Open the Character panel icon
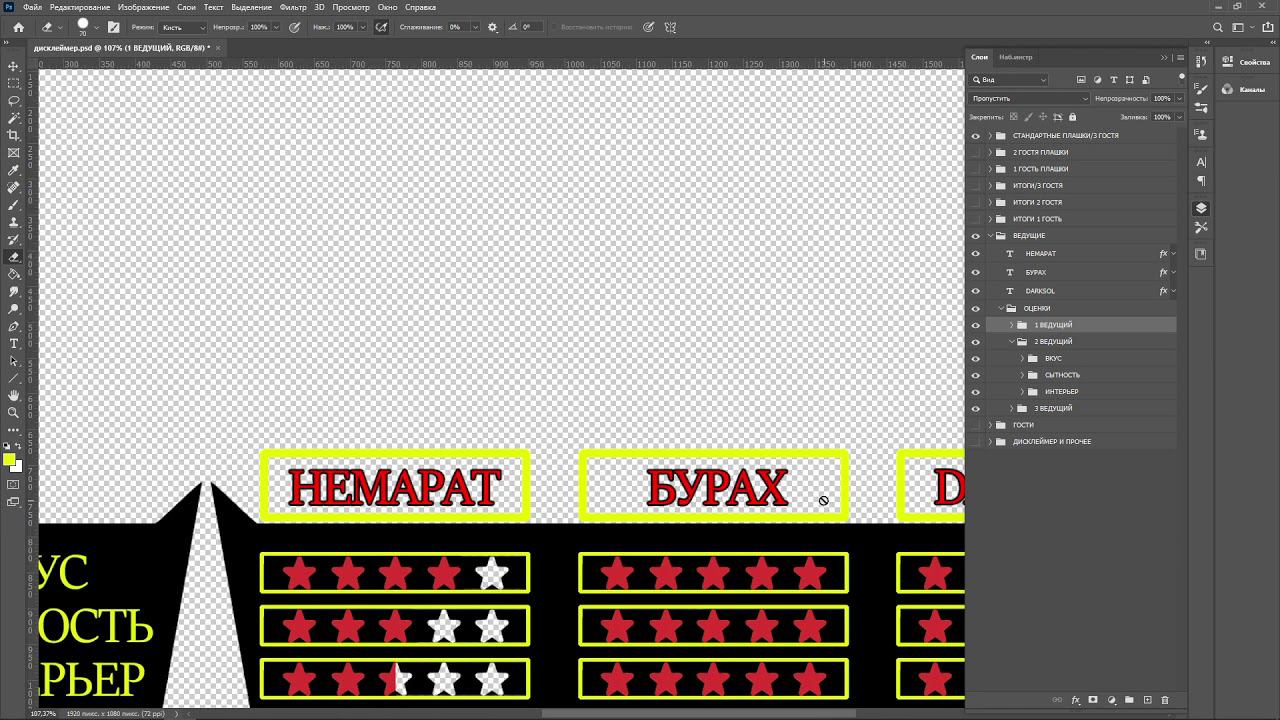Screen dimensions: 1280x720 point(1201,161)
